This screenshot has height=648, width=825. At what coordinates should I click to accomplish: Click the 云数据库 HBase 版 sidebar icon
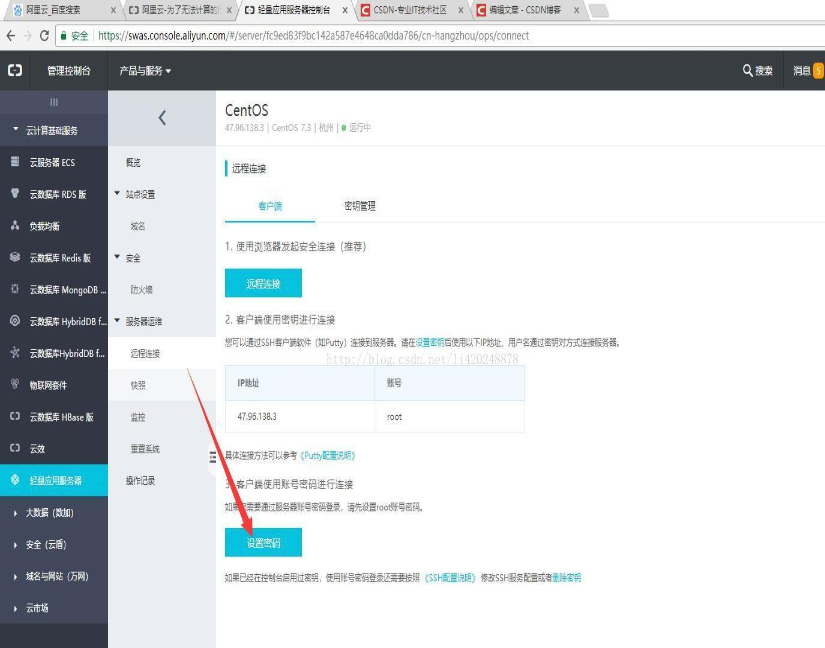point(15,416)
